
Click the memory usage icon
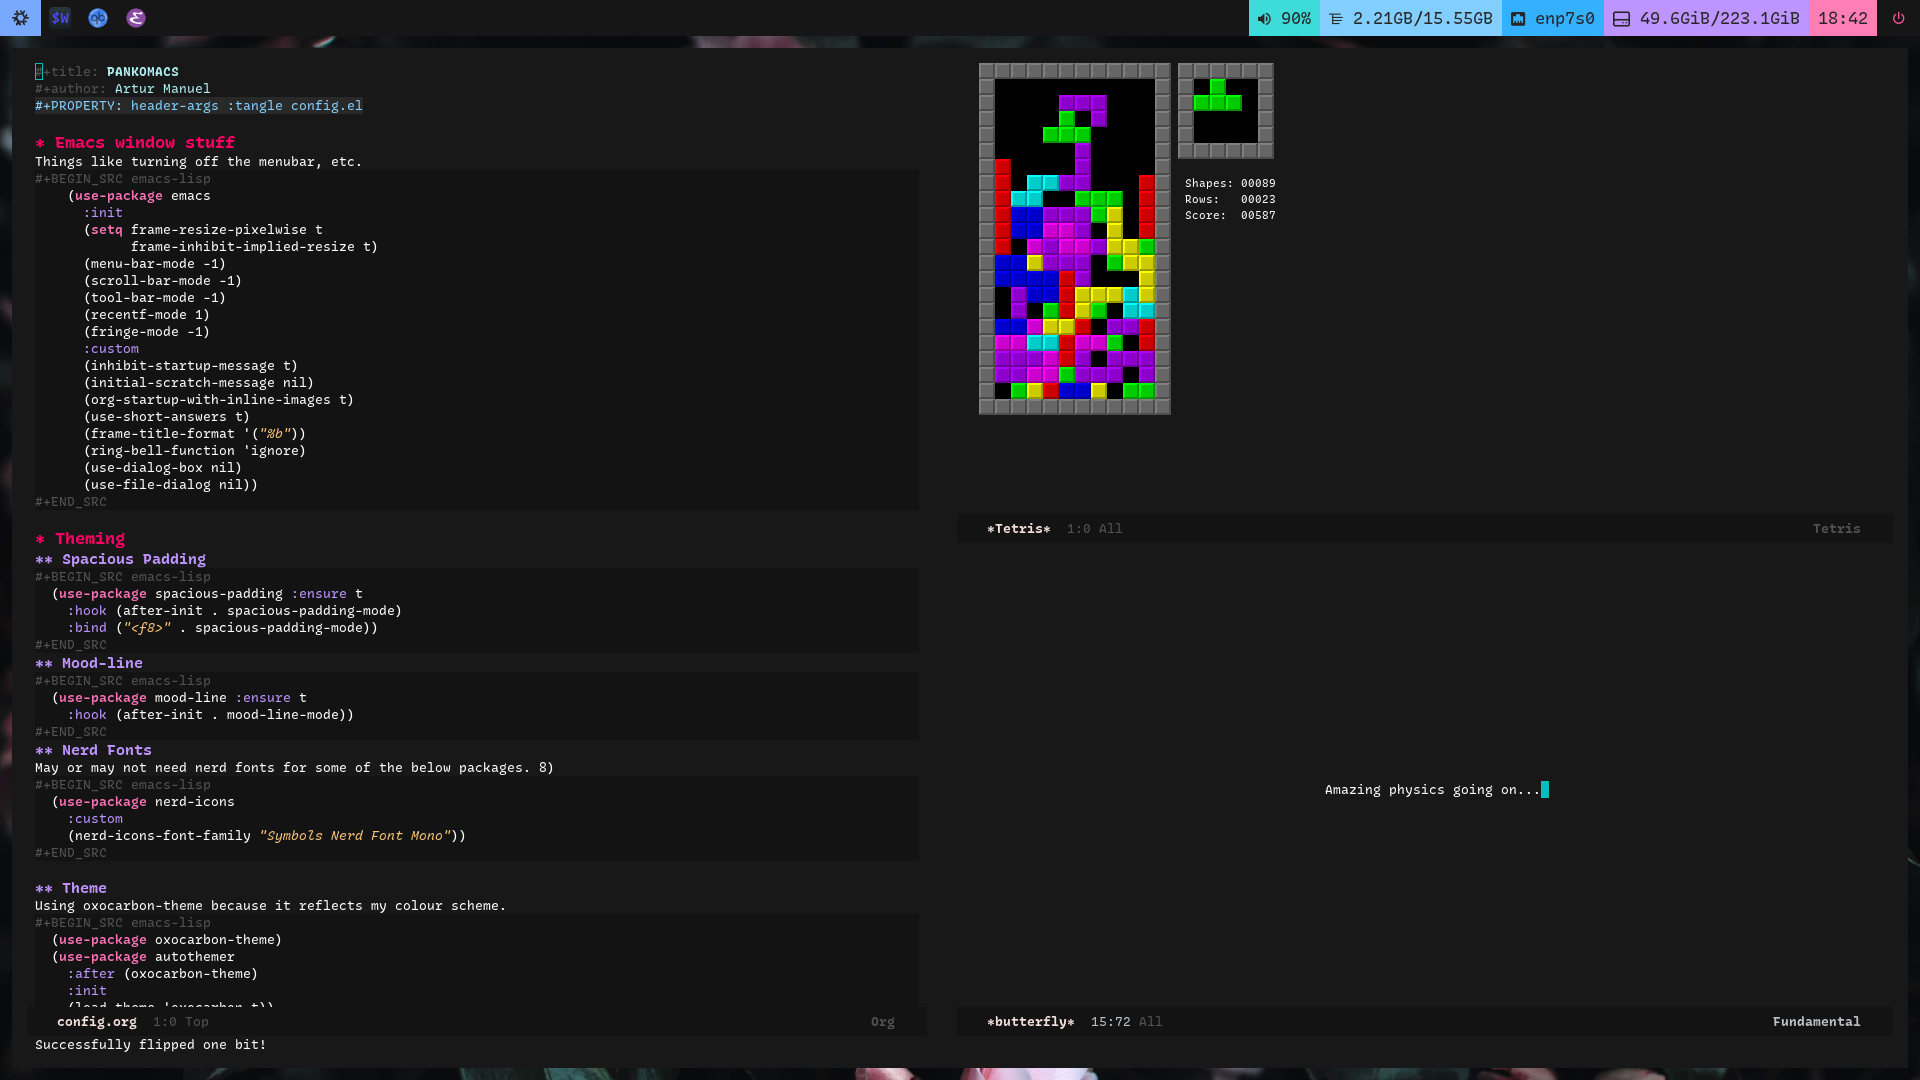coord(1336,18)
